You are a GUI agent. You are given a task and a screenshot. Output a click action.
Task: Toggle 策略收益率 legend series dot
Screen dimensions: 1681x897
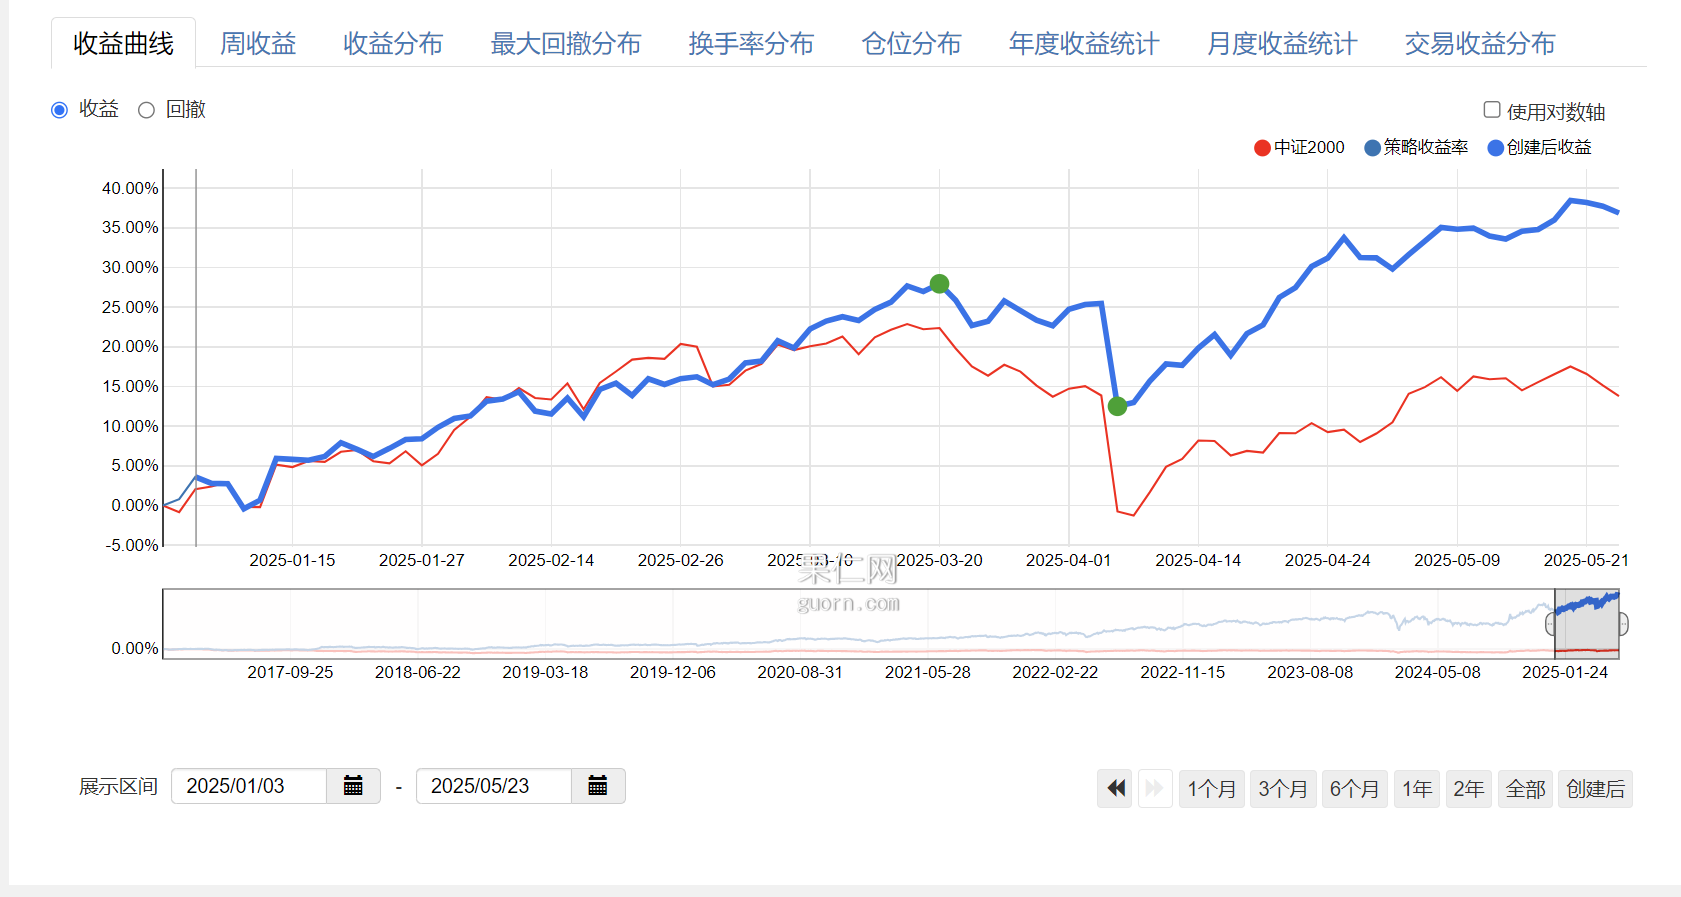coord(1372,148)
